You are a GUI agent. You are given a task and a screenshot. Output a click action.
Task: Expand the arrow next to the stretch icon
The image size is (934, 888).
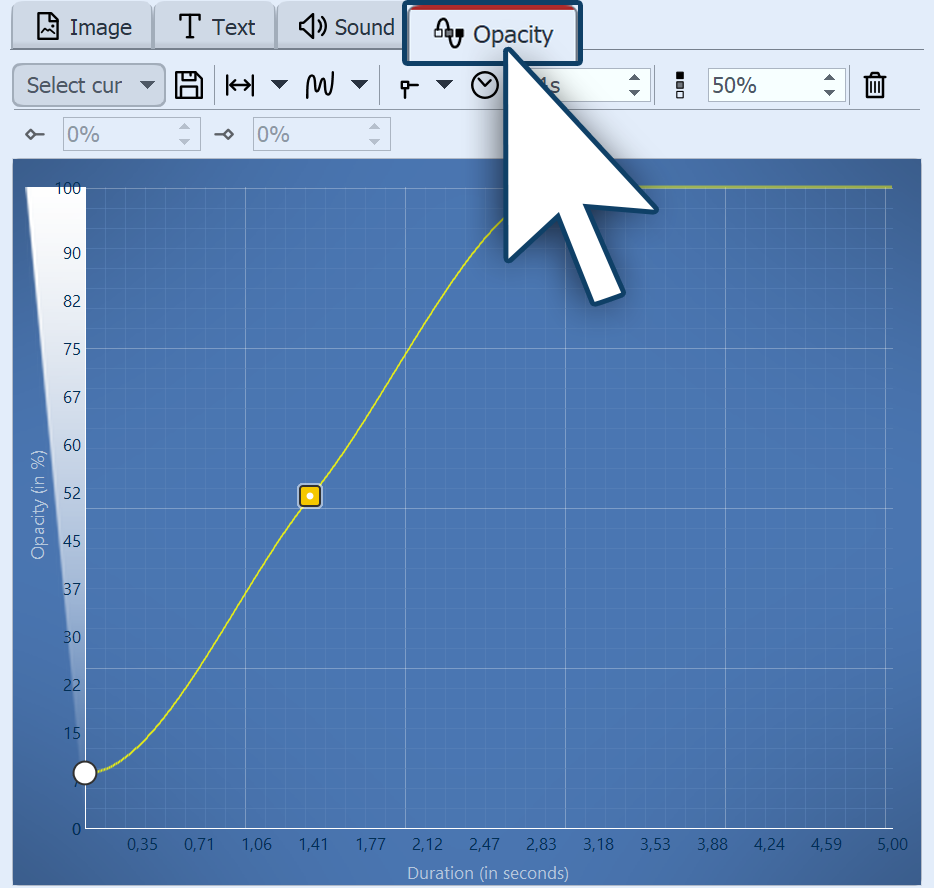pos(280,86)
